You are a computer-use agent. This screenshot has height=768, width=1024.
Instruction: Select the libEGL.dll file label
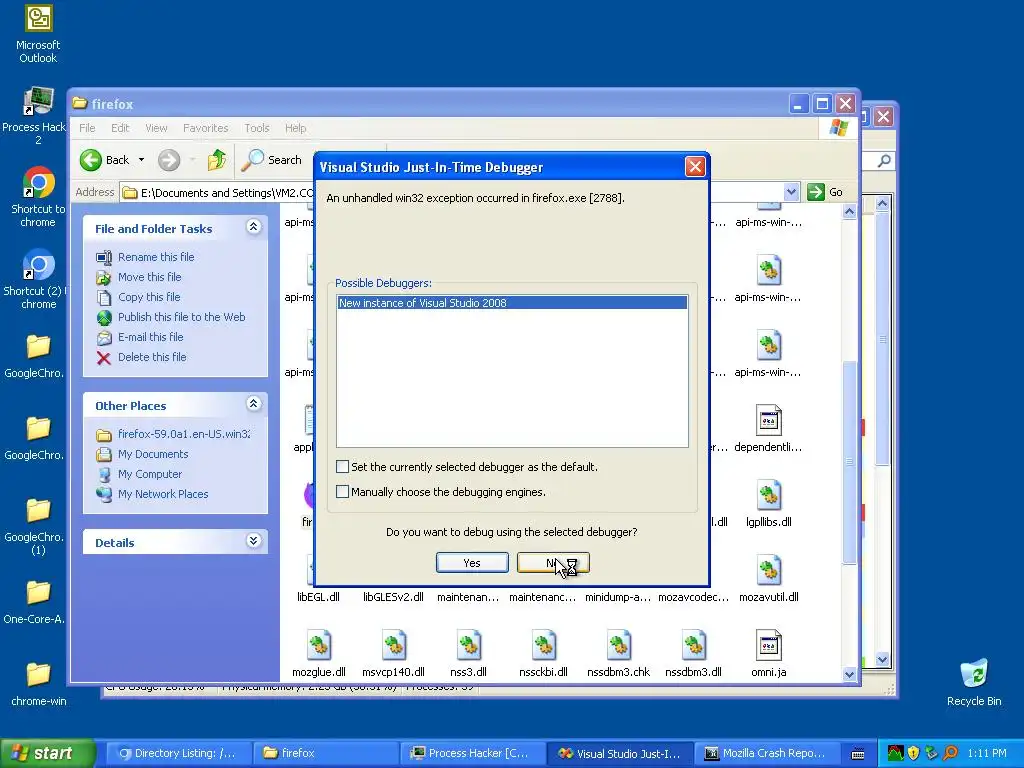(x=319, y=597)
